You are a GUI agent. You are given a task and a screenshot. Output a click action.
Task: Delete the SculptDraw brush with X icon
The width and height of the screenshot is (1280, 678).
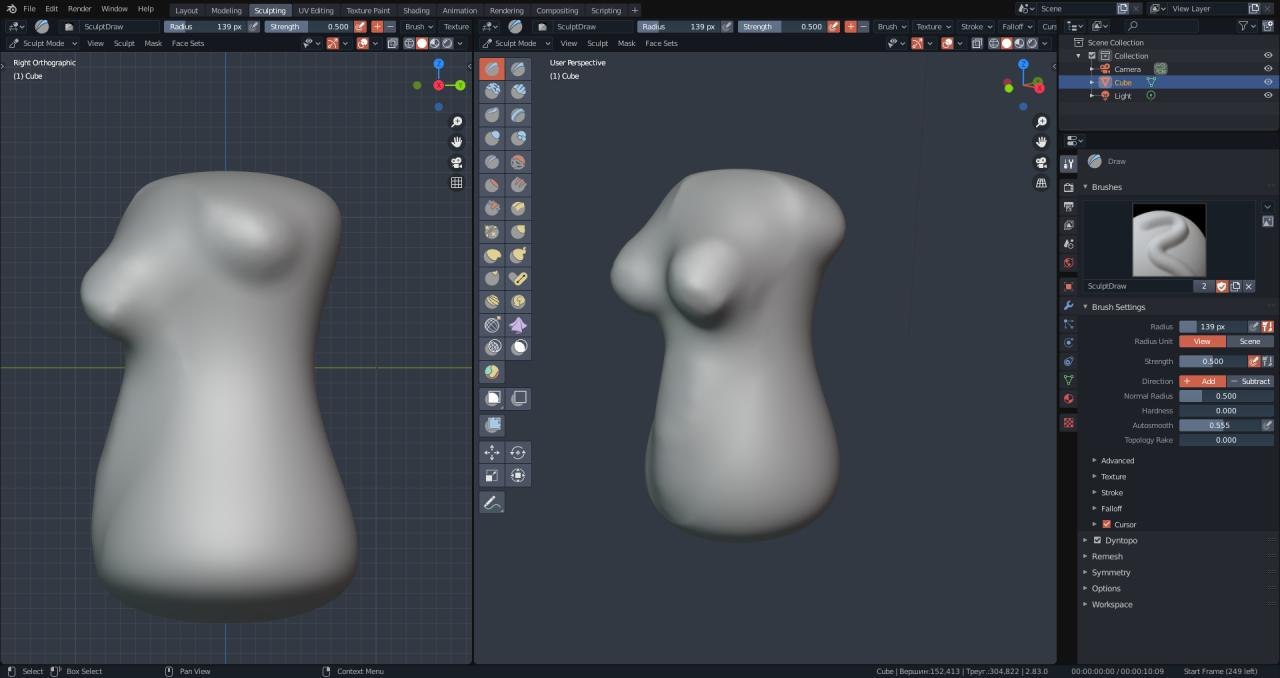[1249, 286]
